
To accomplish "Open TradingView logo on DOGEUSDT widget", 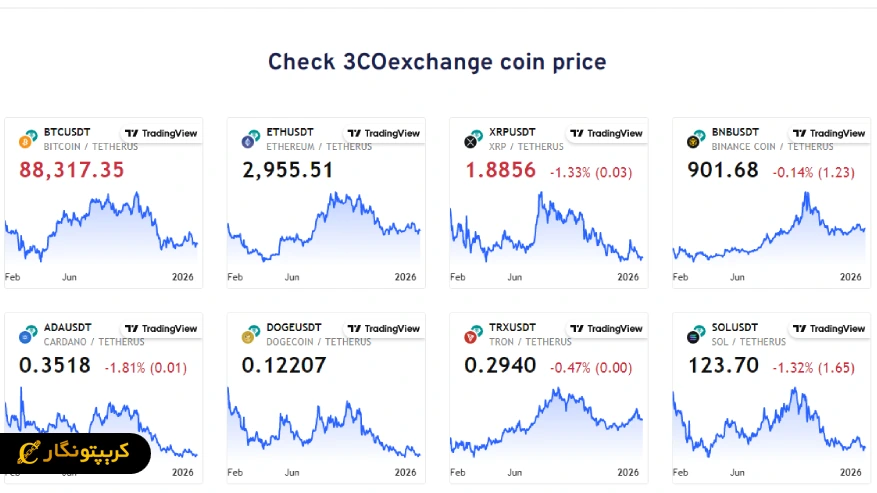I will point(384,328).
